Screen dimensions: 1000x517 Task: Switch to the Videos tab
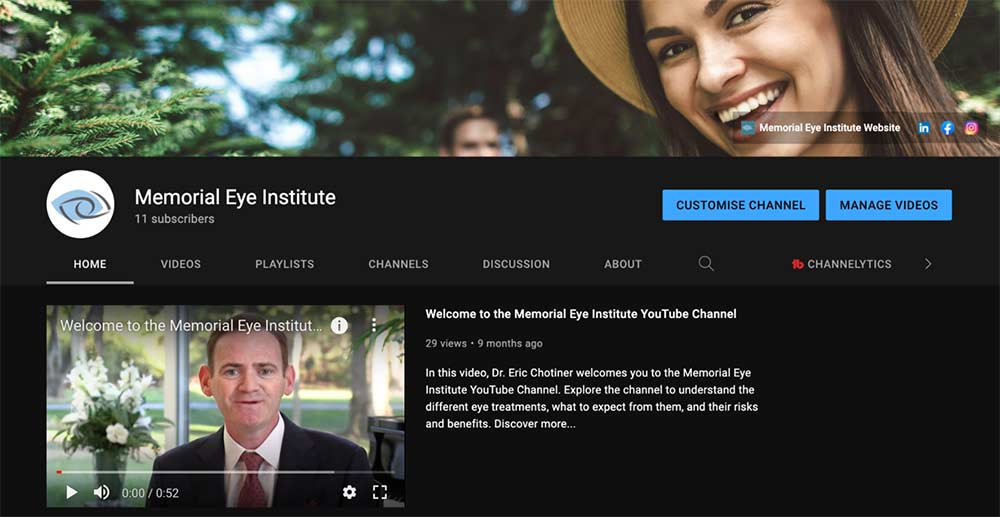pyautogui.click(x=181, y=264)
